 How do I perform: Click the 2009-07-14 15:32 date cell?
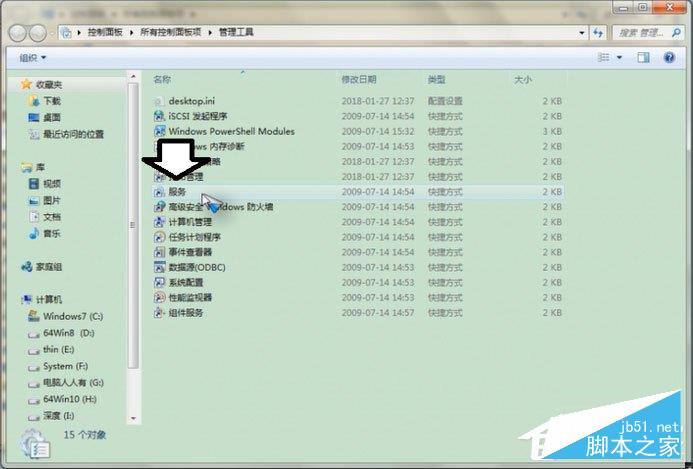coord(378,131)
